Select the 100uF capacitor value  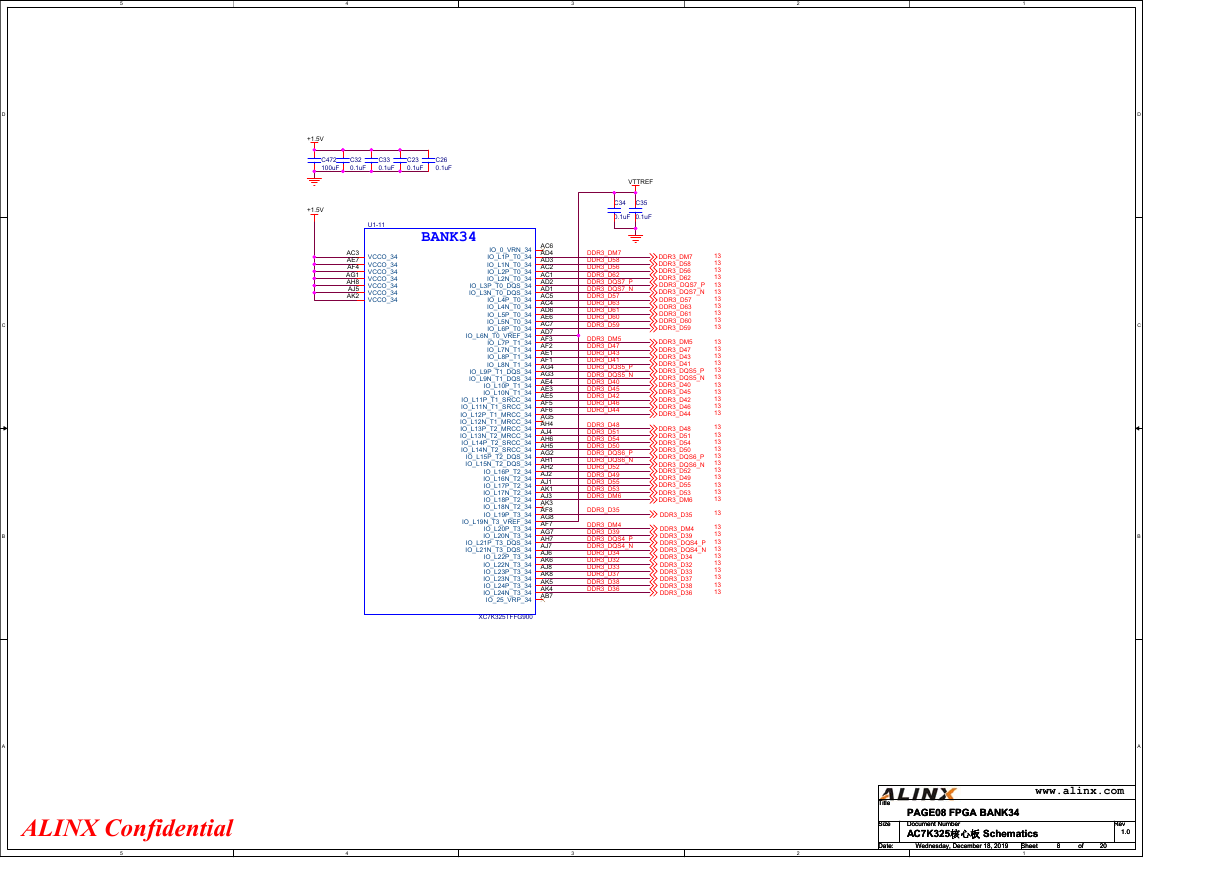pyautogui.click(x=330, y=168)
